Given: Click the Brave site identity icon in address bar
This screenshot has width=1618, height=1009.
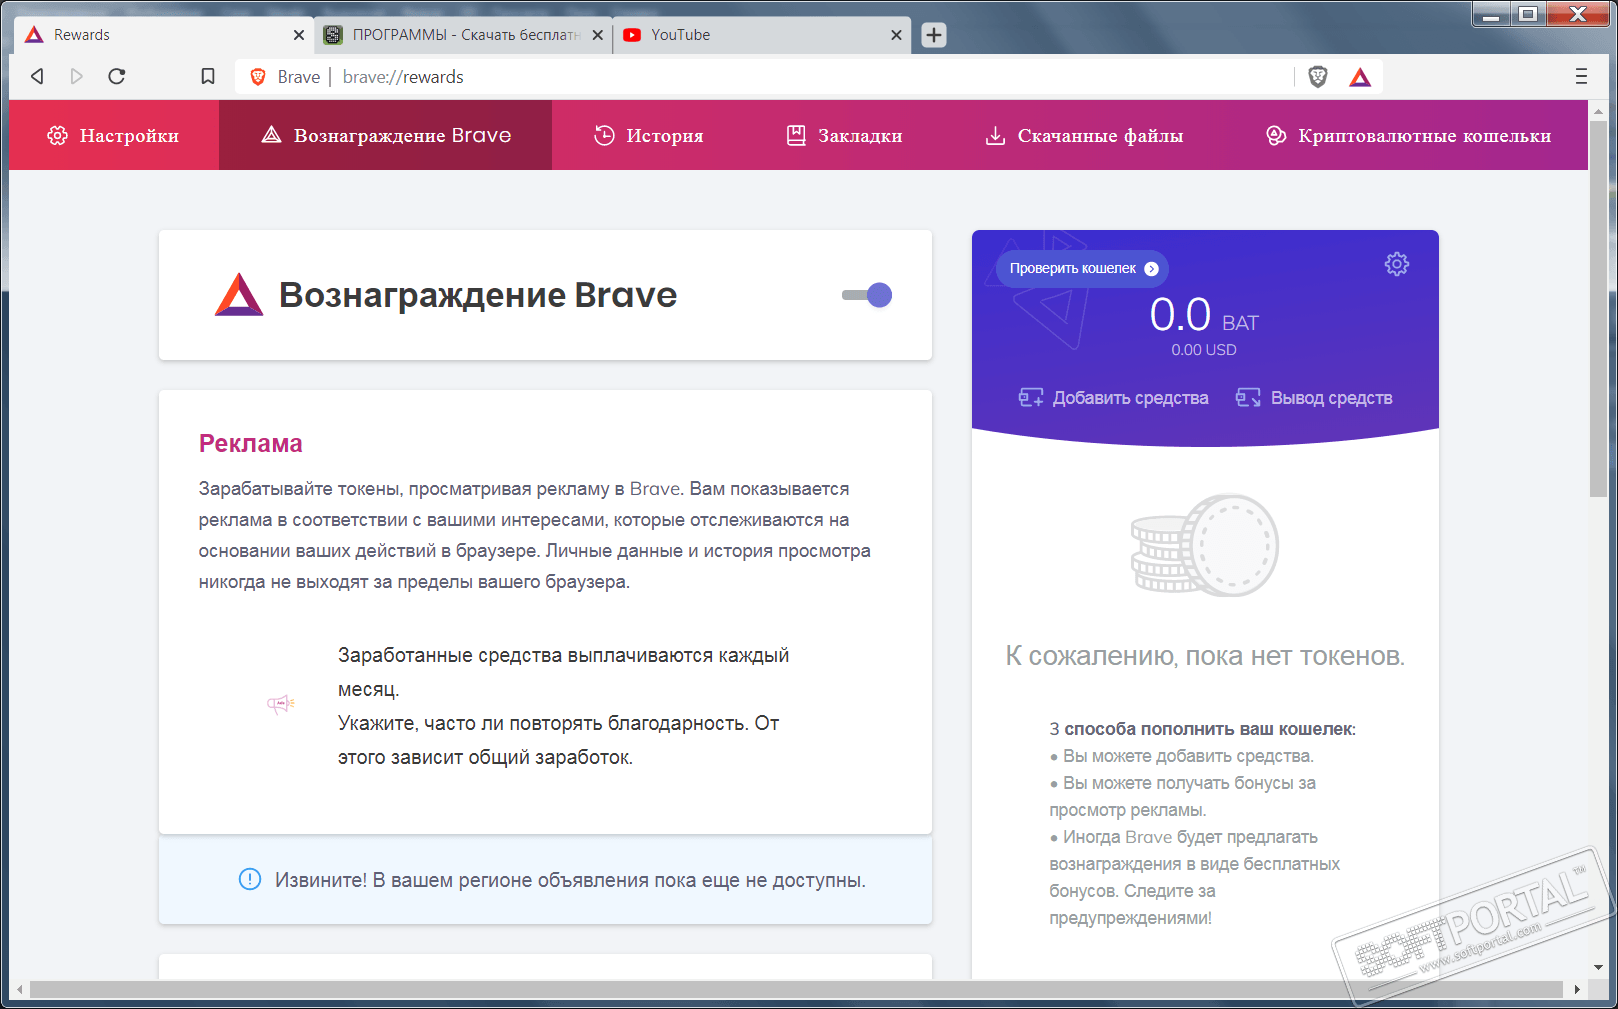Looking at the screenshot, I should [258, 77].
